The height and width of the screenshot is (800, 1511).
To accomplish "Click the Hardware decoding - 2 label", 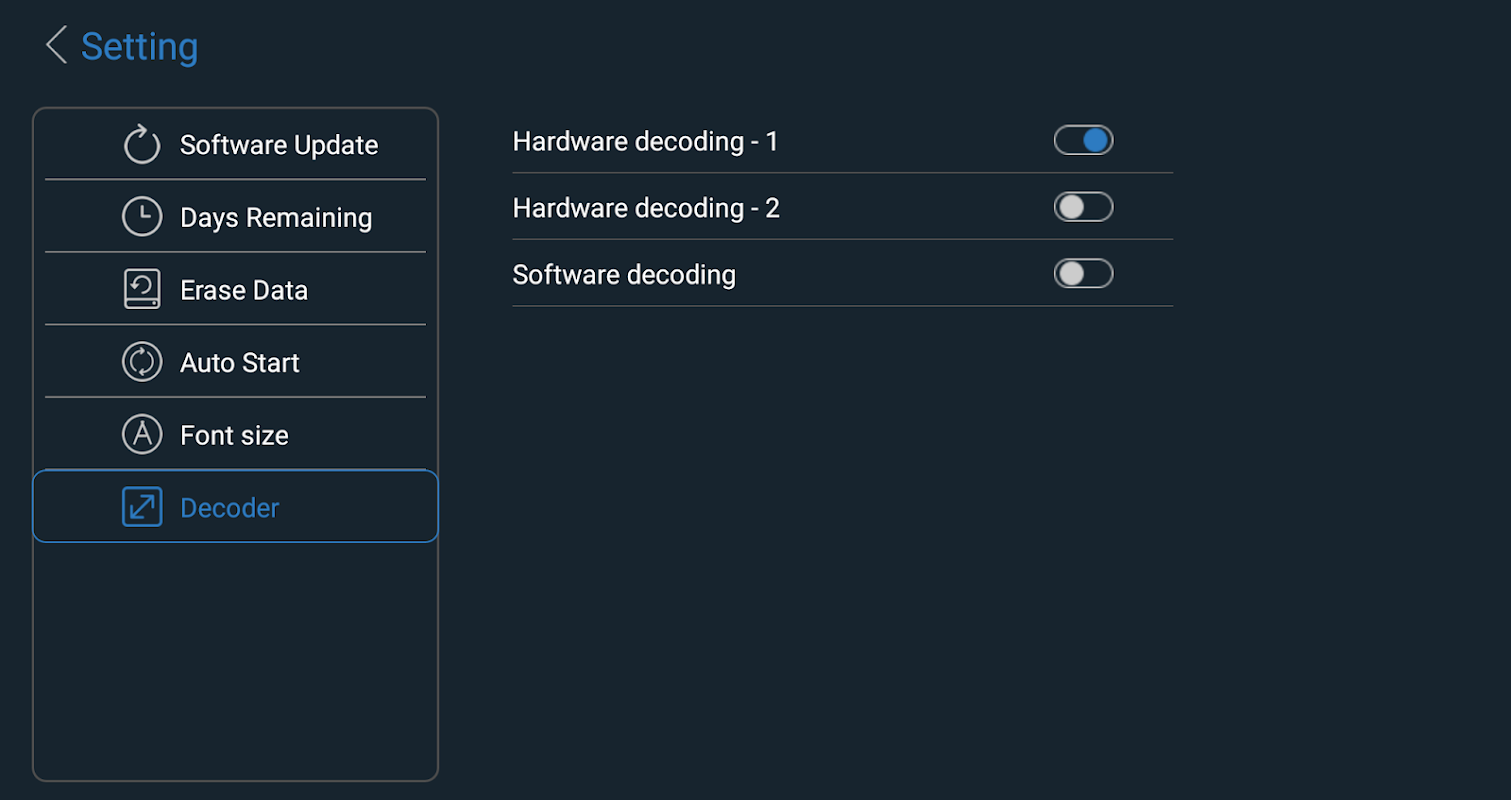I will 646,208.
